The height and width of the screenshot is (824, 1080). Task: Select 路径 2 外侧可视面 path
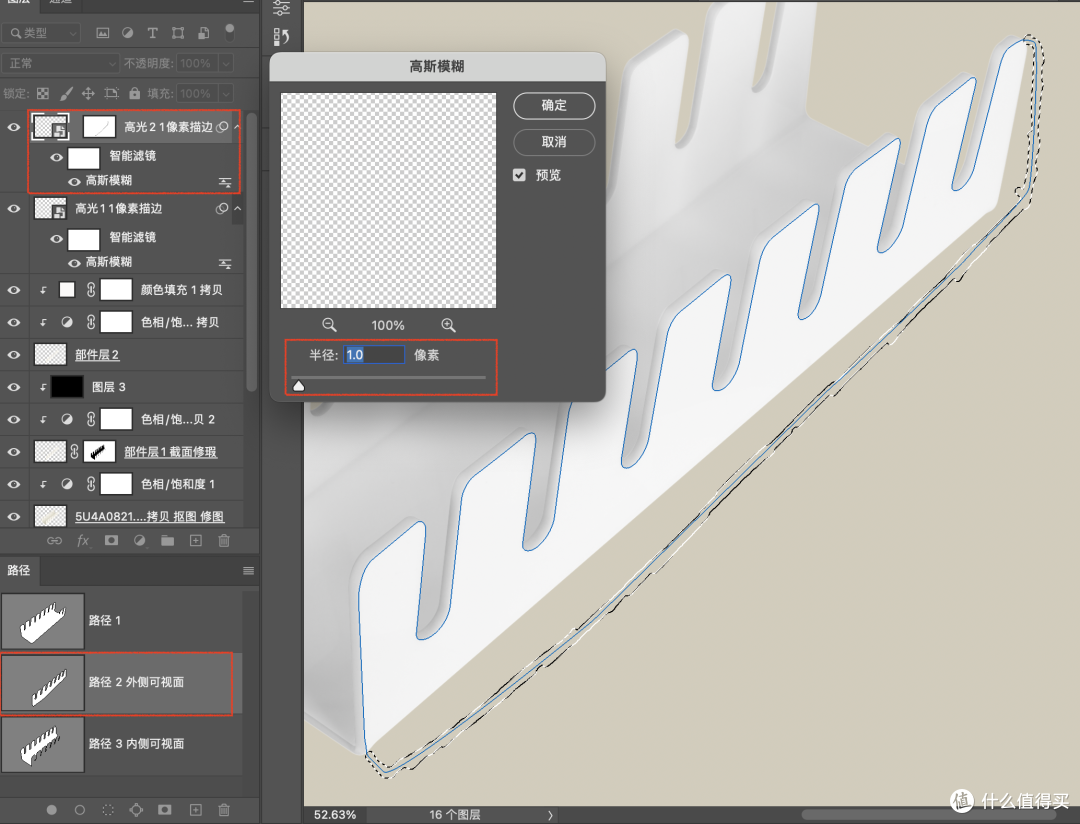point(121,682)
